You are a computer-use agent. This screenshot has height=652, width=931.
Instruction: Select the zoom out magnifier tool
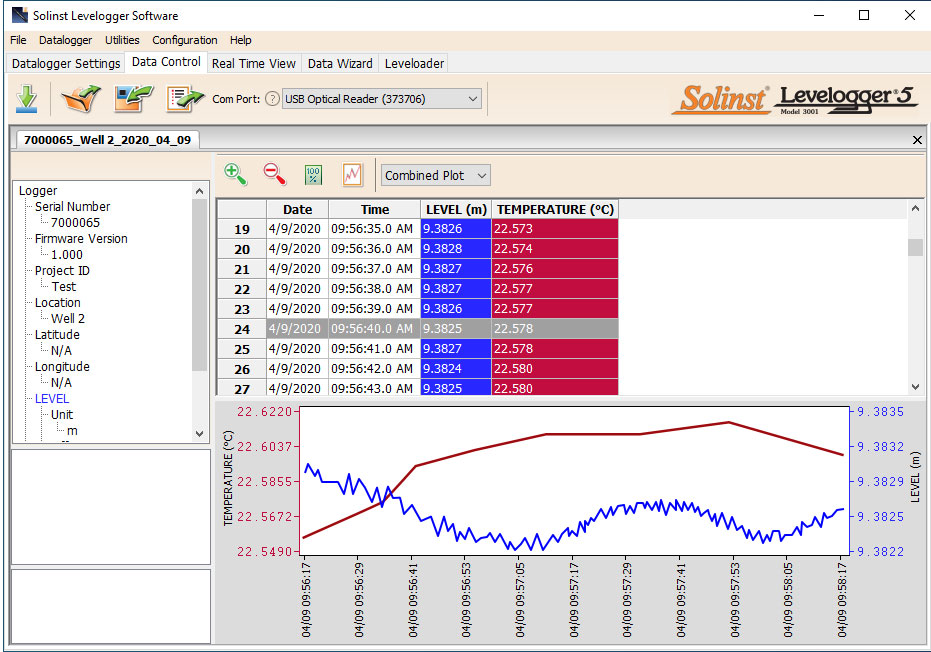(x=274, y=174)
